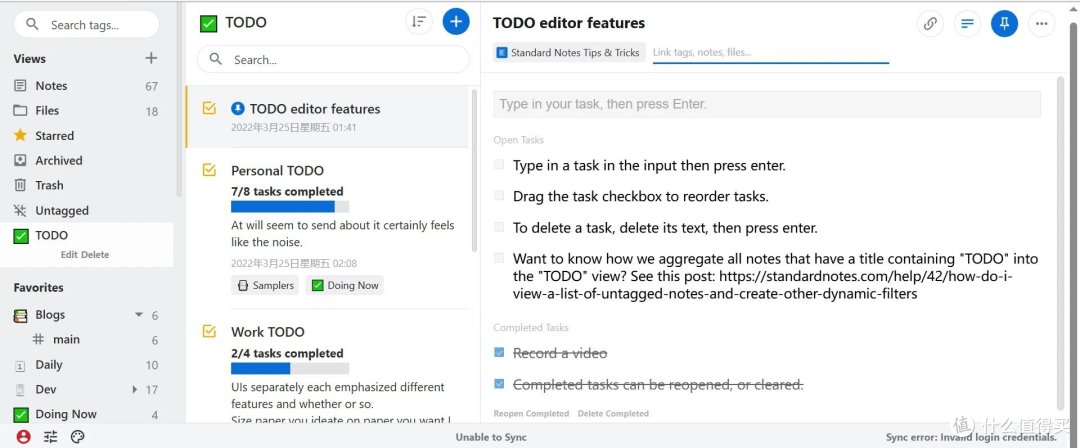Open the editor selection menu icon
The image size is (1080, 448).
pyautogui.click(x=967, y=23)
